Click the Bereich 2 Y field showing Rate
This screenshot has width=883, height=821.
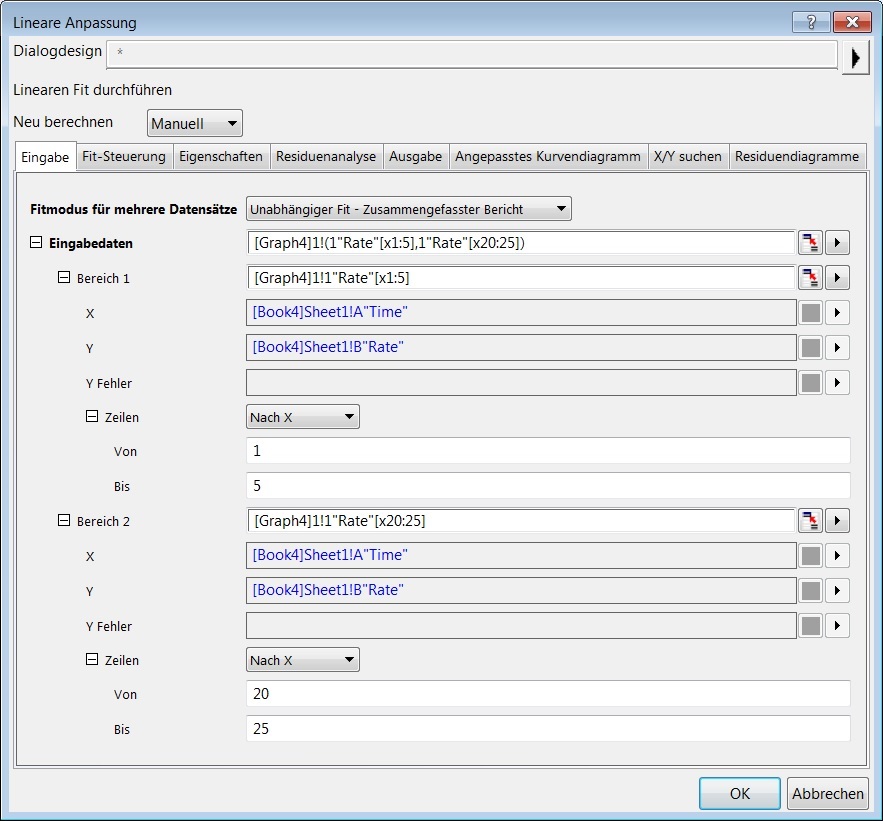pyautogui.click(x=521, y=591)
